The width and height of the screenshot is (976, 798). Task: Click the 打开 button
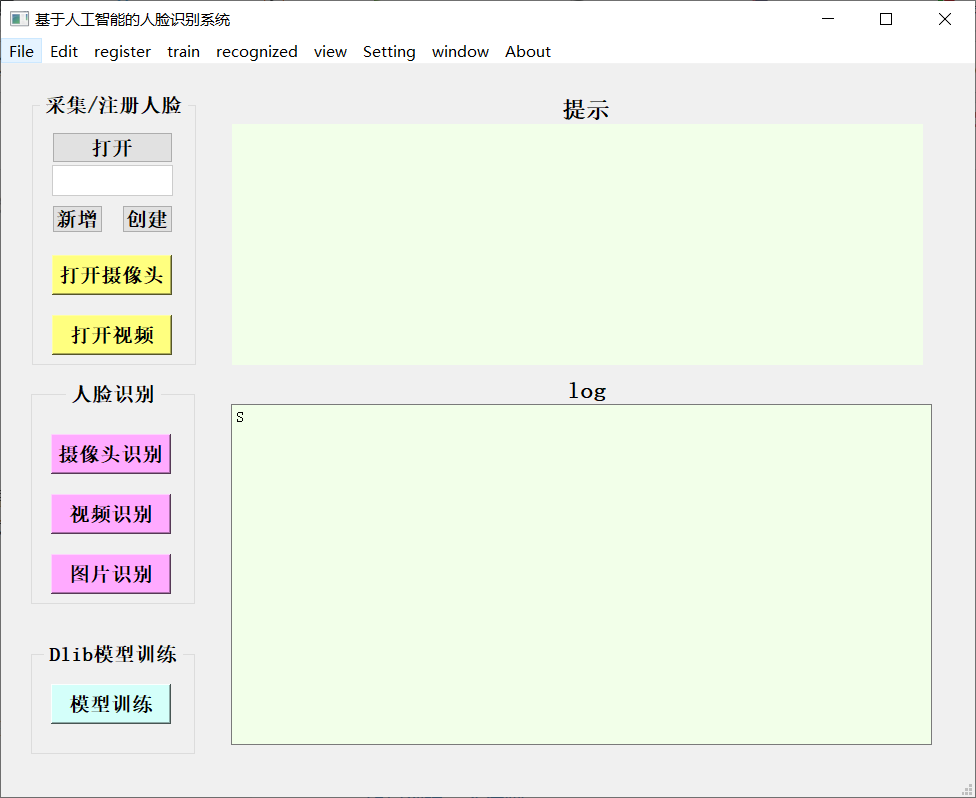point(112,148)
